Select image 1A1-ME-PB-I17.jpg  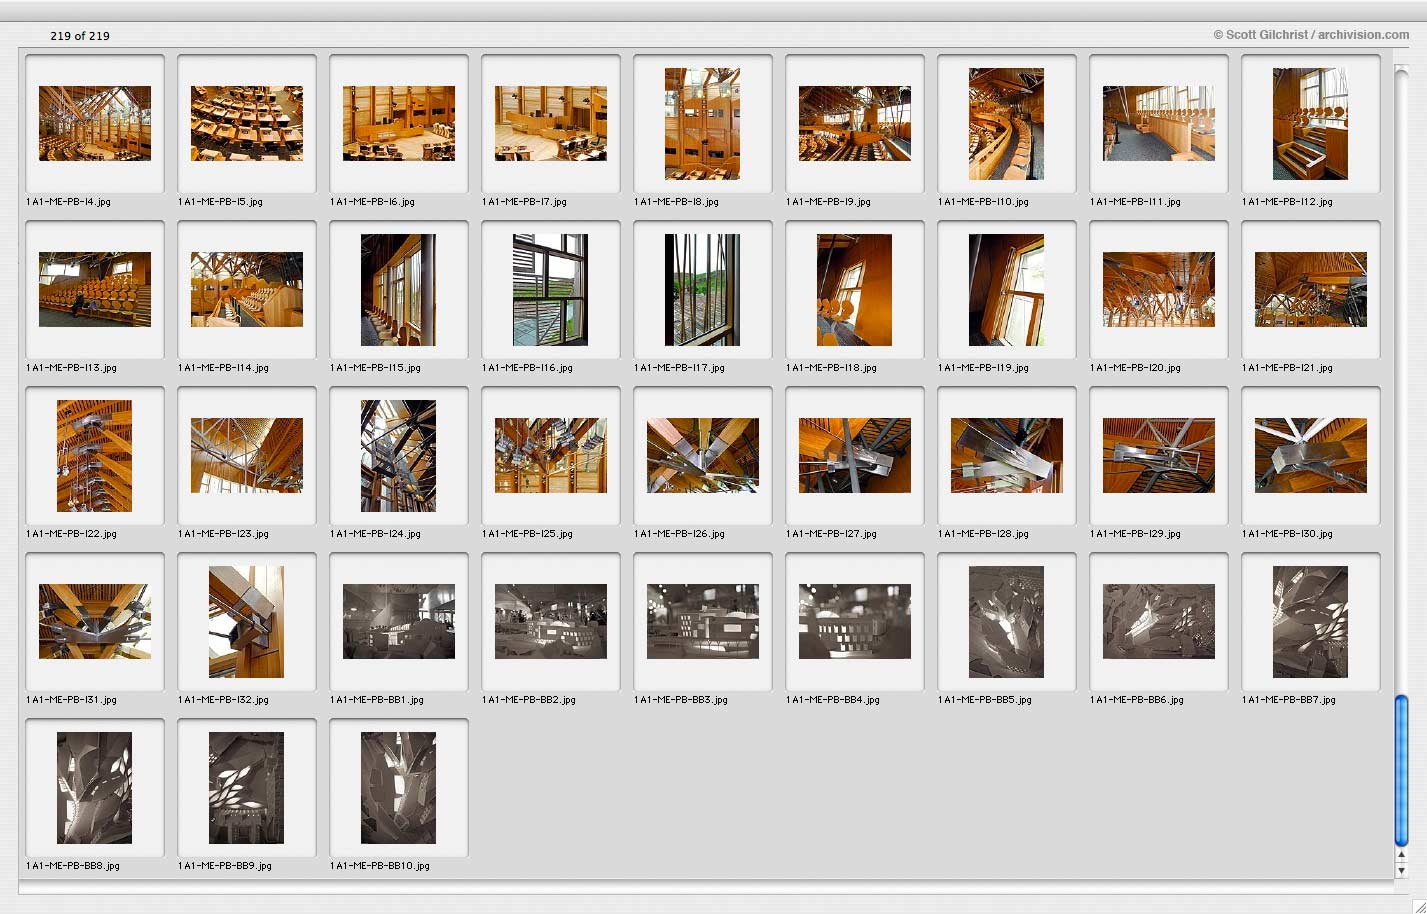703,290
